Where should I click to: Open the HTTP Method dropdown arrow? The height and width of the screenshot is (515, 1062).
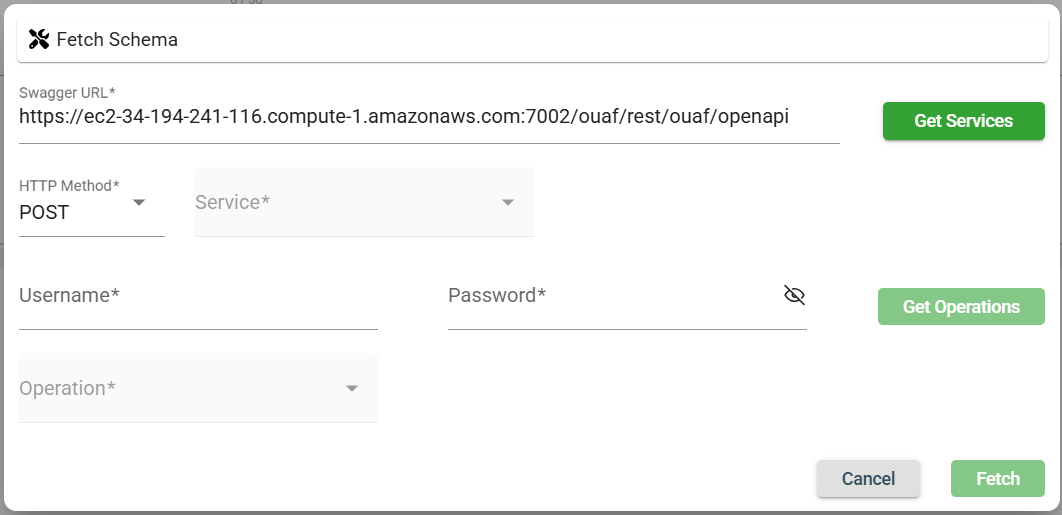[x=139, y=203]
